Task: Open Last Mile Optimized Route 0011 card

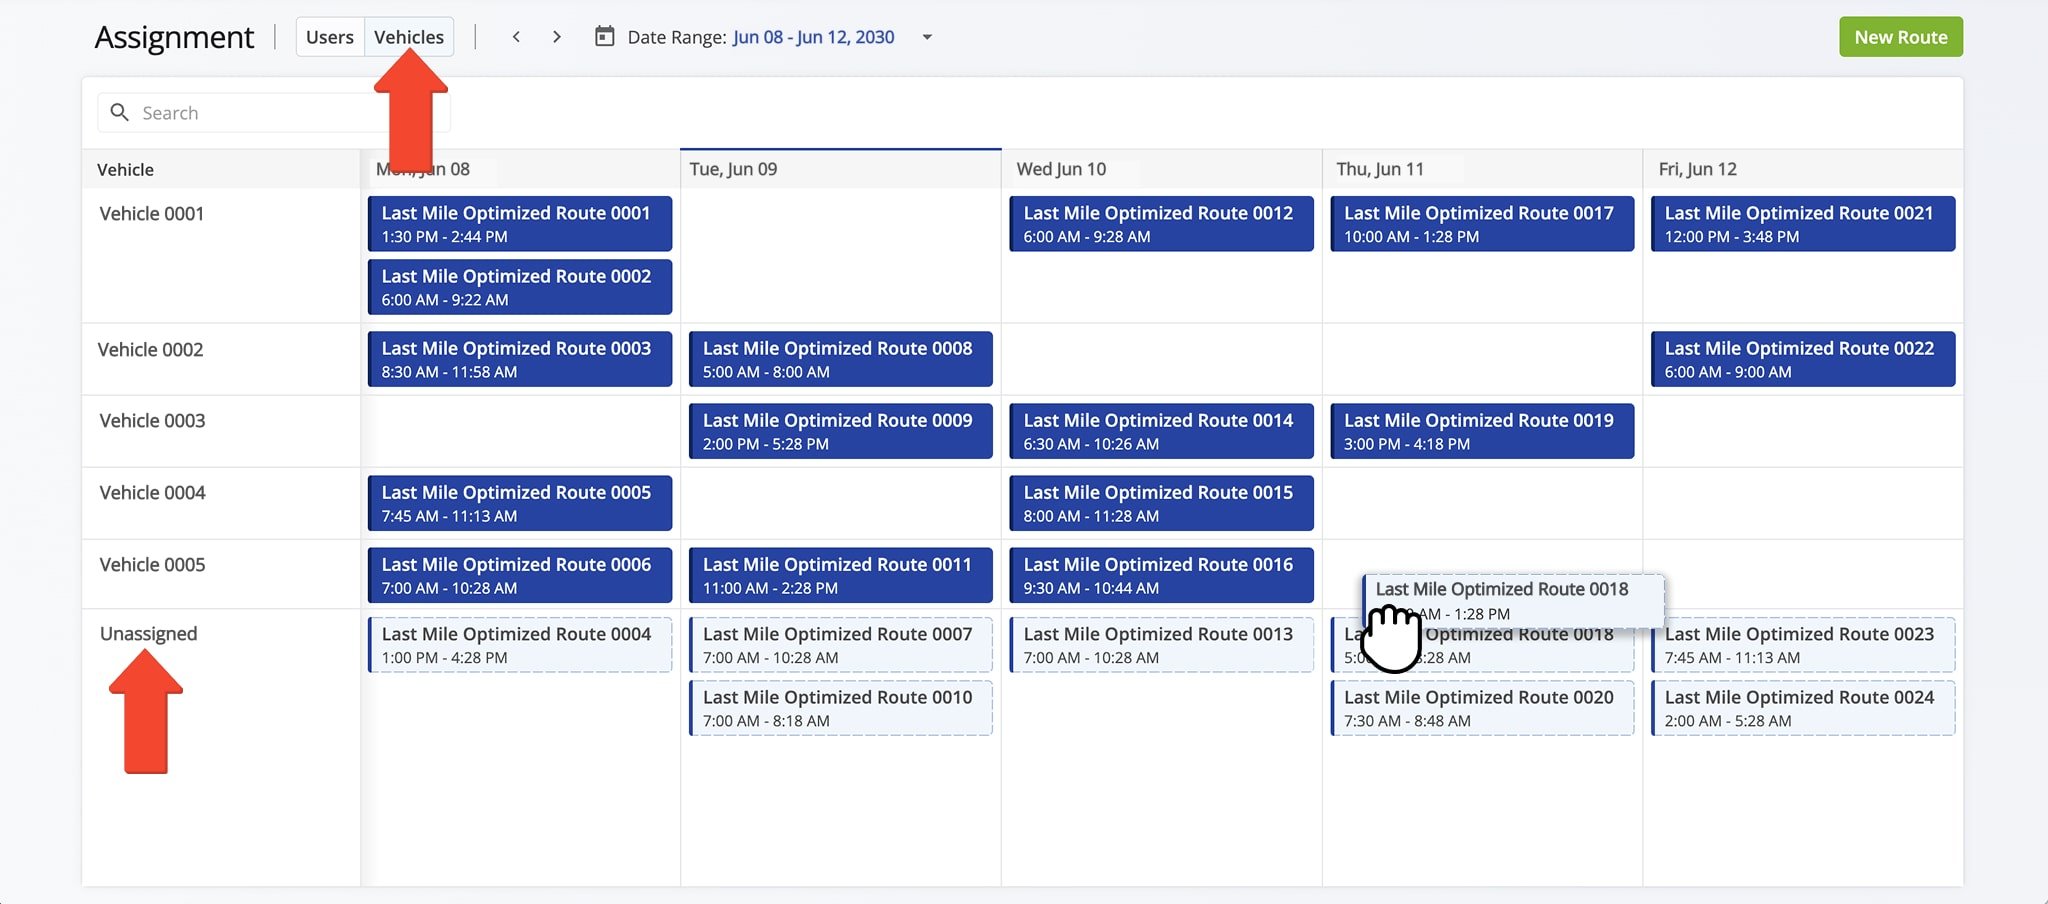Action: tap(841, 575)
